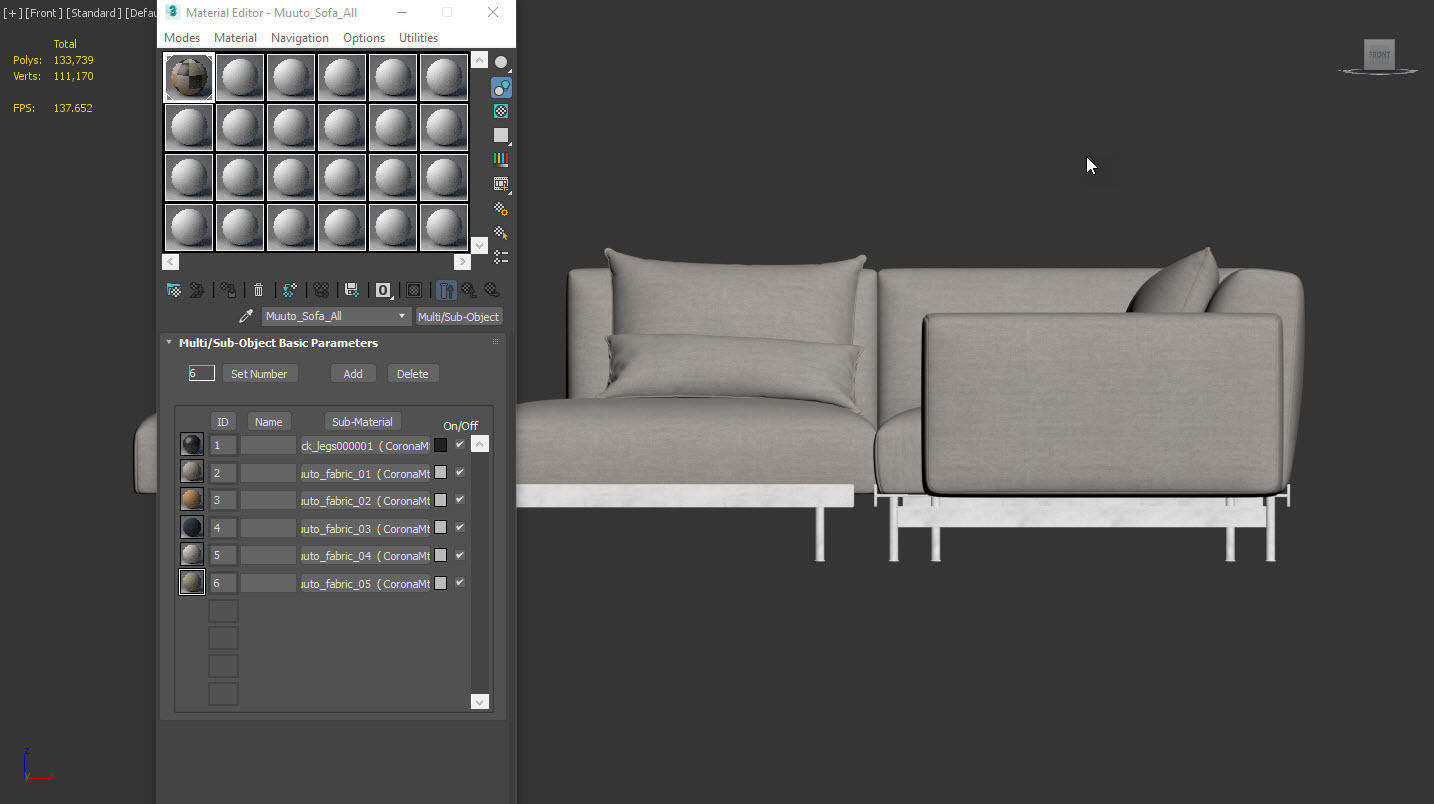The height and width of the screenshot is (804, 1434).
Task: Open the Modes menu
Action: point(182,38)
